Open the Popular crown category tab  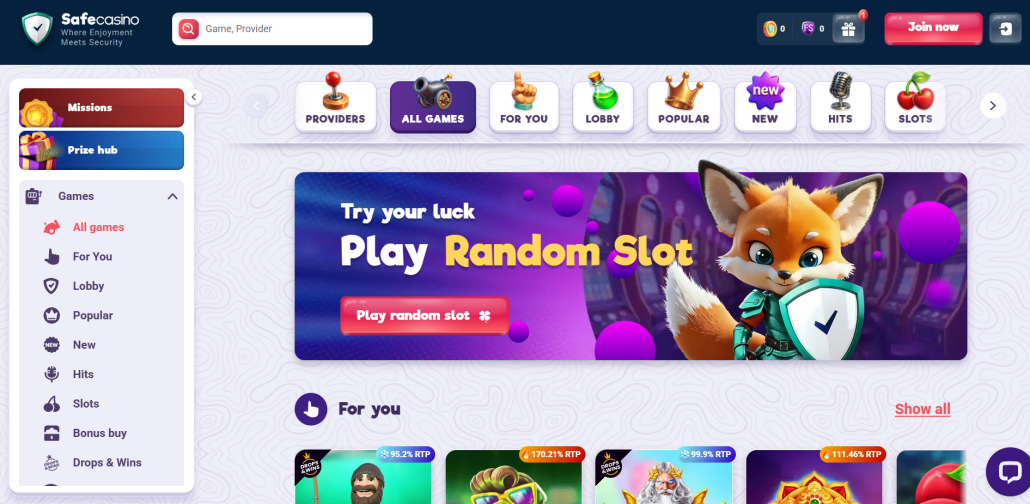coord(683,104)
